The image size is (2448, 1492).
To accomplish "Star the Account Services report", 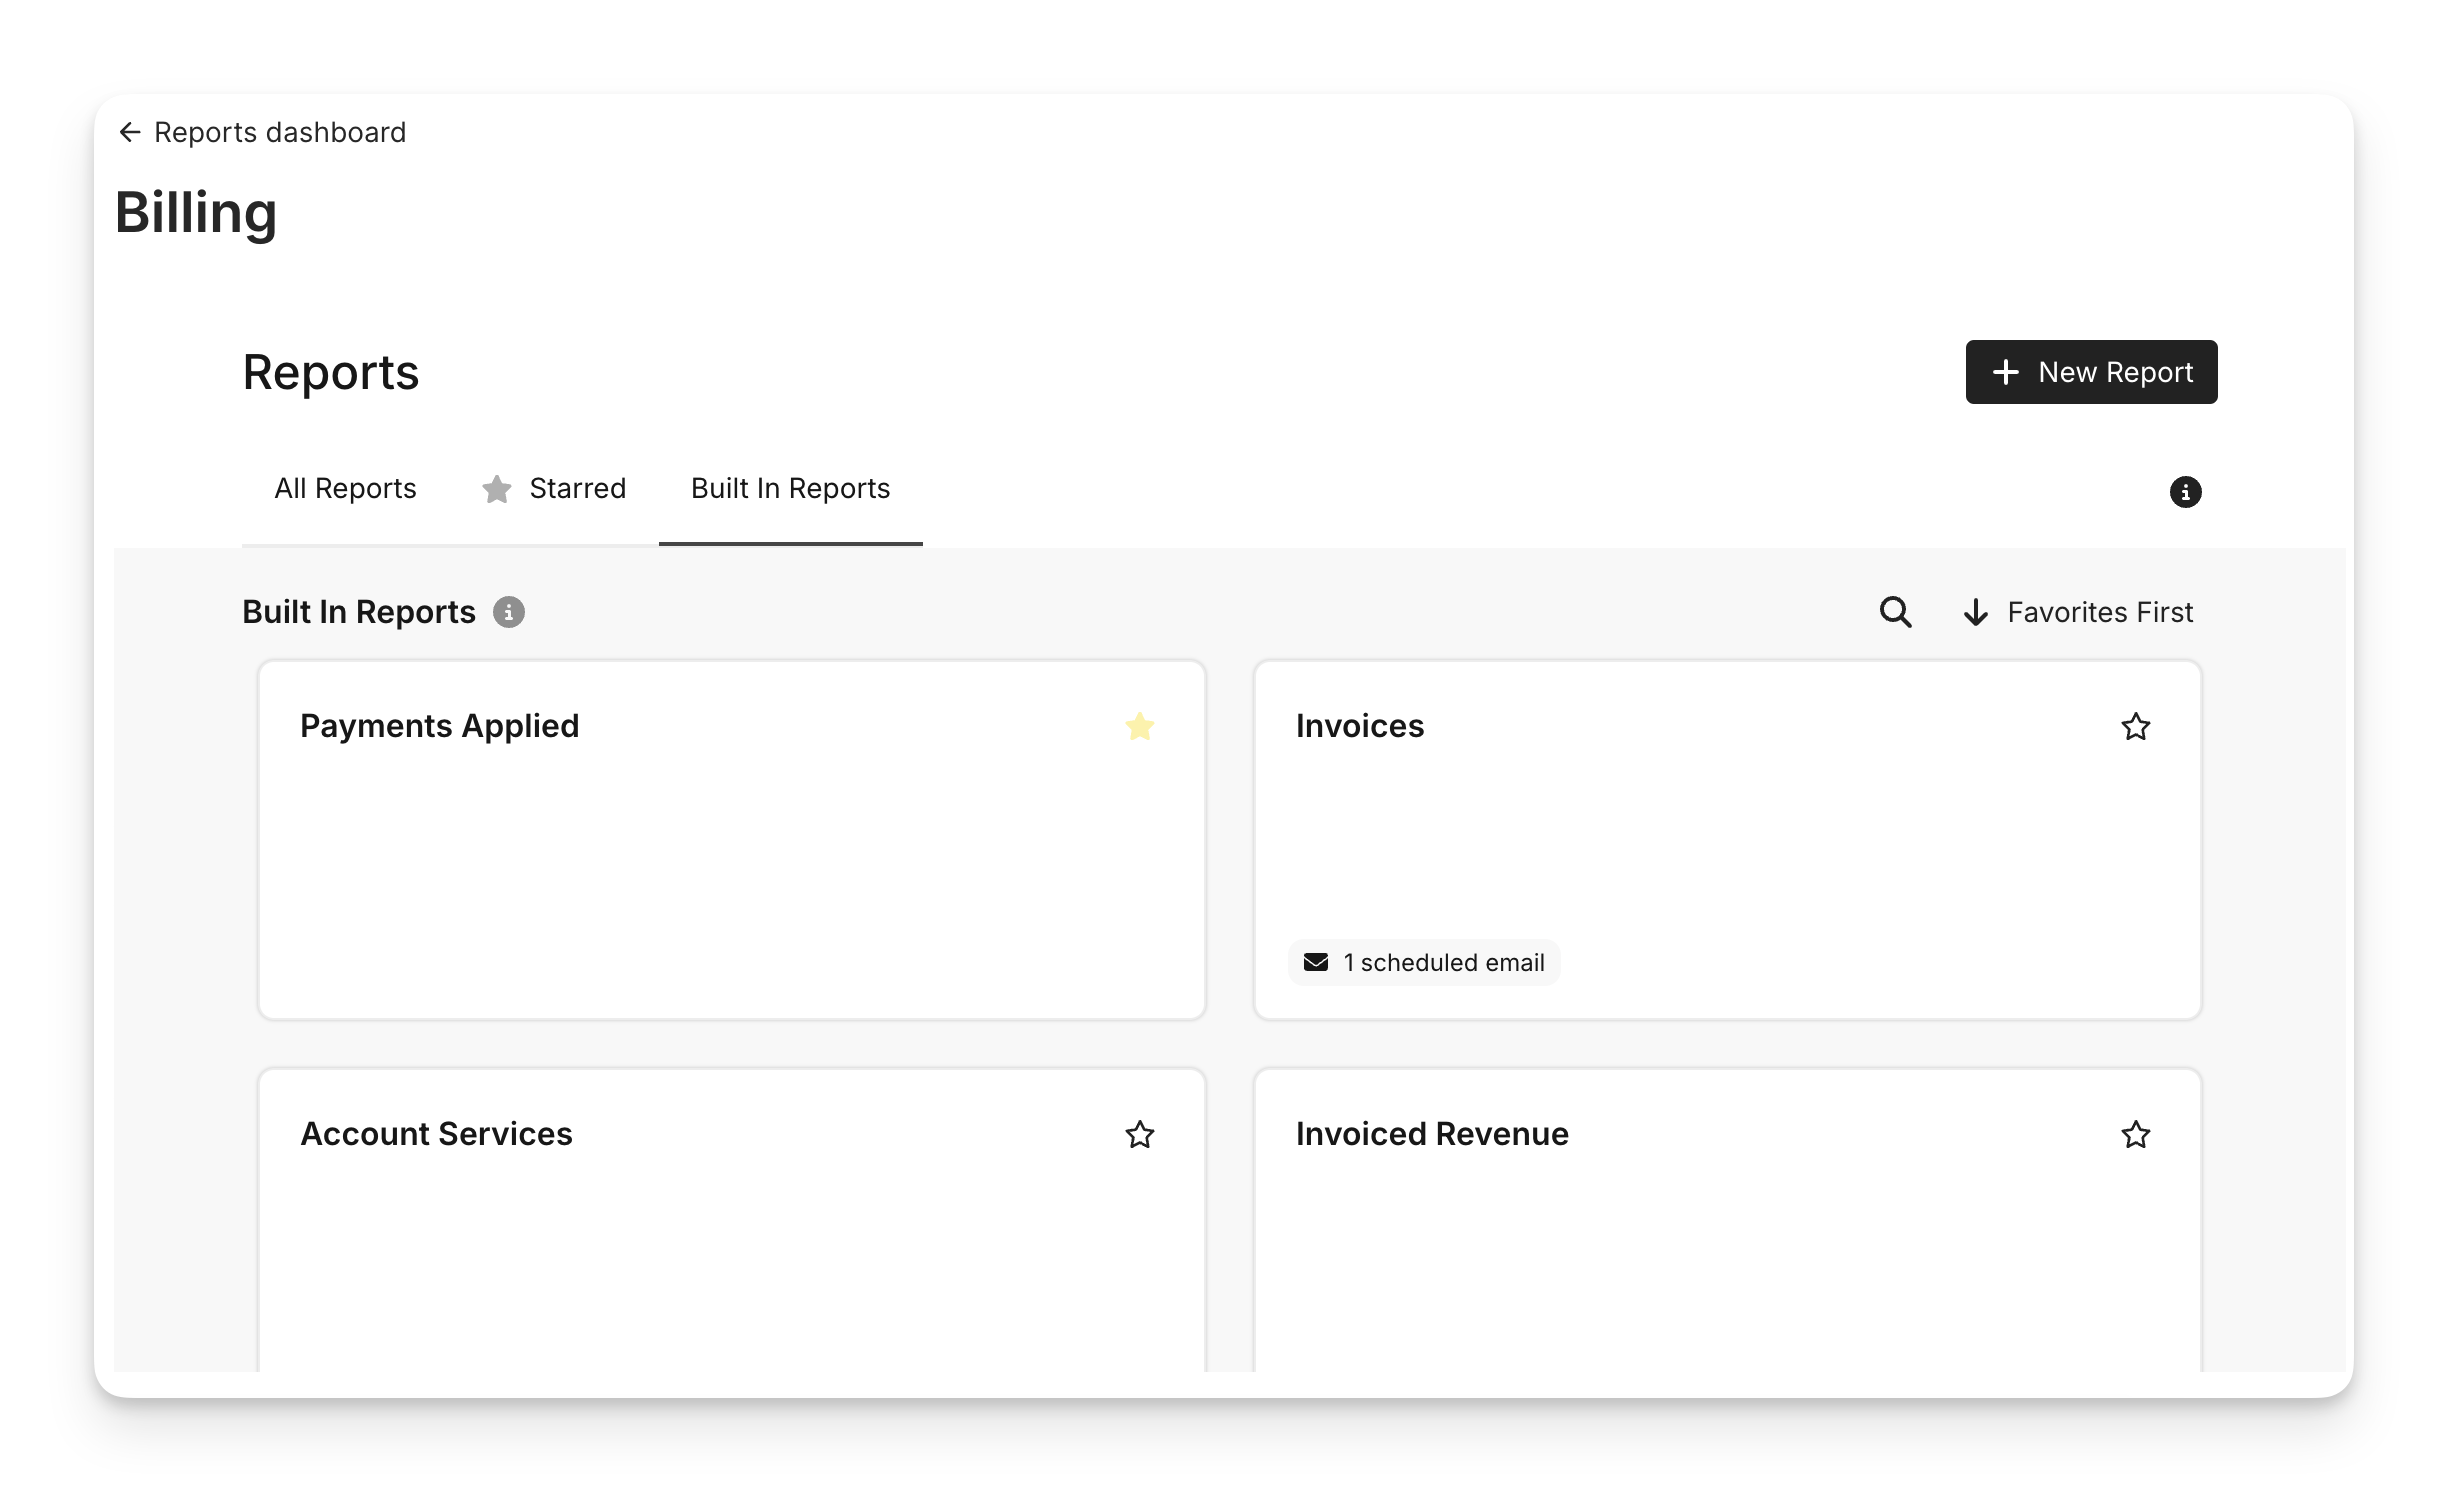I will coord(1139,1134).
